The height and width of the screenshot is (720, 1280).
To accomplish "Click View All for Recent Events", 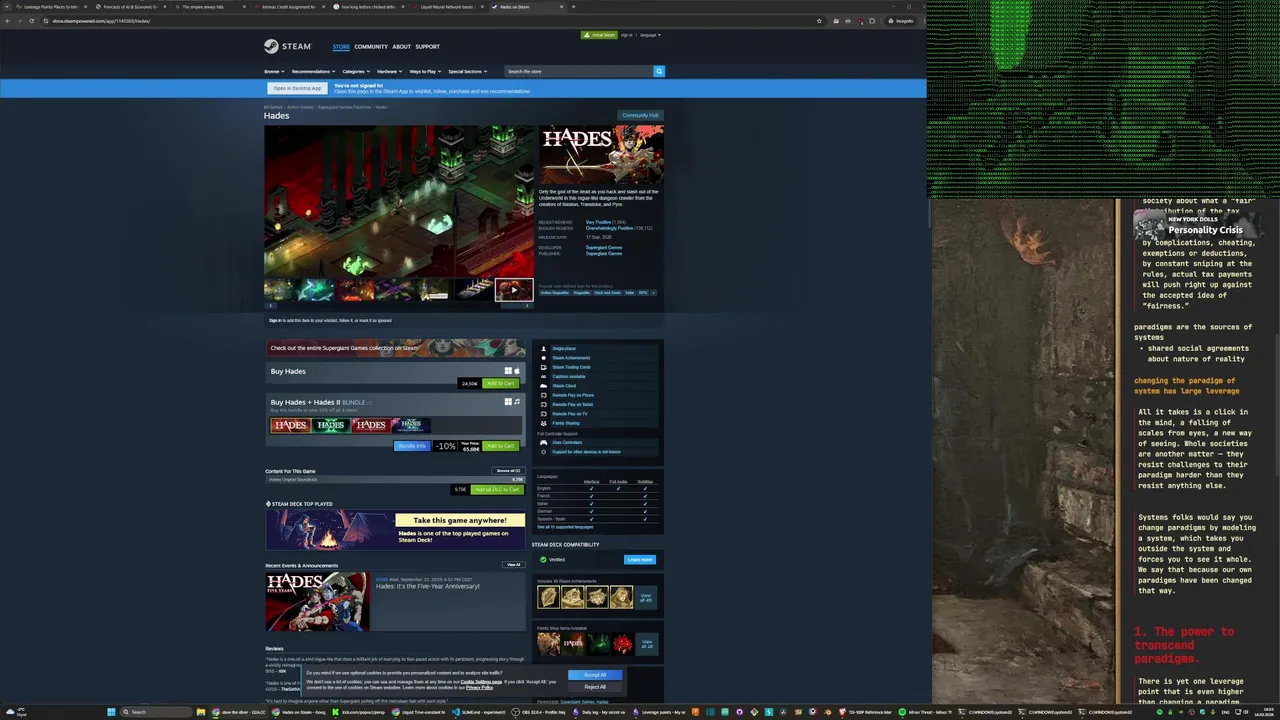I will coord(514,565).
